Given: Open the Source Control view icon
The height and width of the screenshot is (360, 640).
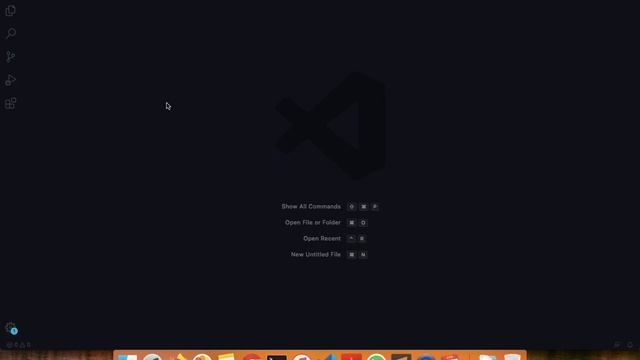Looking at the screenshot, I should tap(11, 56).
